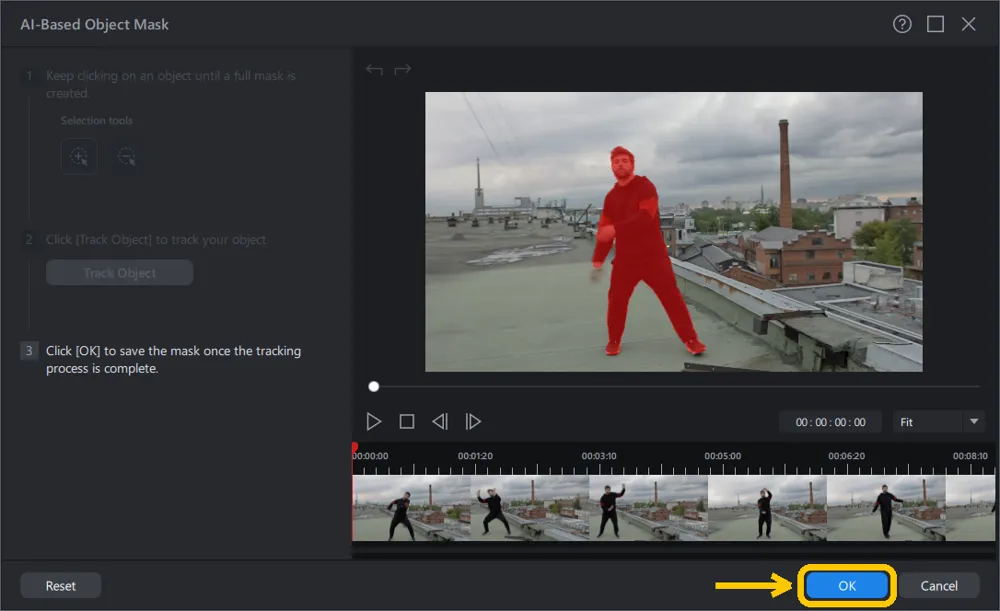Click the step 3 'Click [OK] to save' text
Viewport: 1000px width, 611px height.
[173, 360]
